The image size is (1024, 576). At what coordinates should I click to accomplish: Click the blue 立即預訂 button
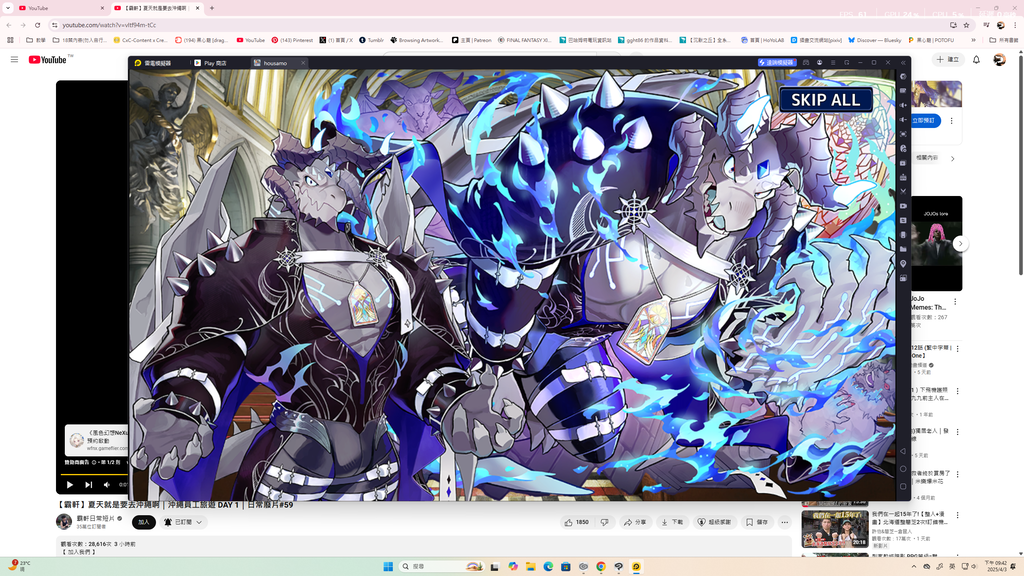click(x=925, y=121)
